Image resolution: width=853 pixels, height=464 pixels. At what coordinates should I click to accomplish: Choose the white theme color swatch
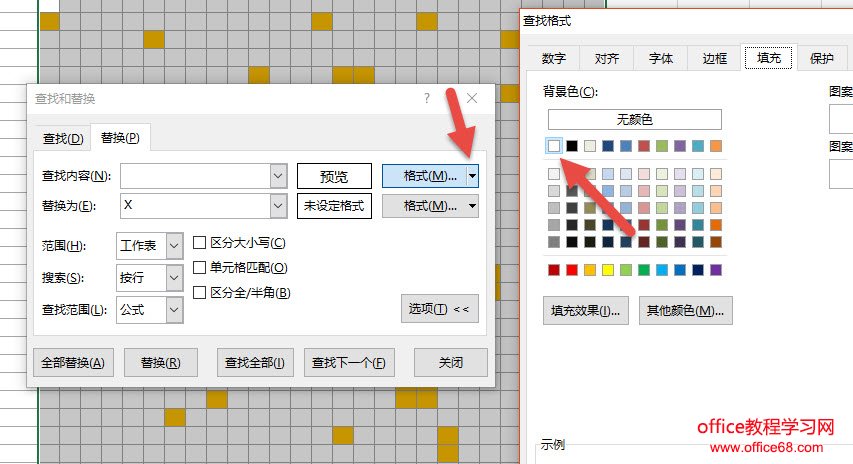[x=554, y=146]
